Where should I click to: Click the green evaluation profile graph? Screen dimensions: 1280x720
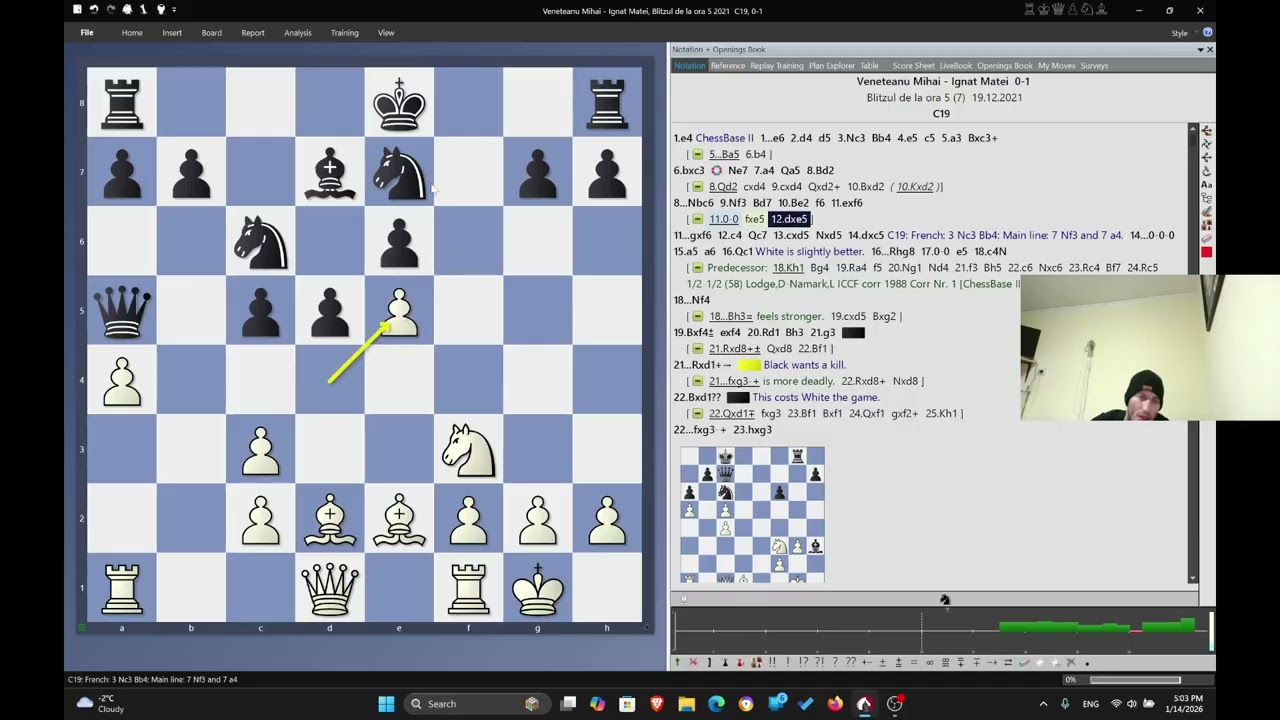1098,627
